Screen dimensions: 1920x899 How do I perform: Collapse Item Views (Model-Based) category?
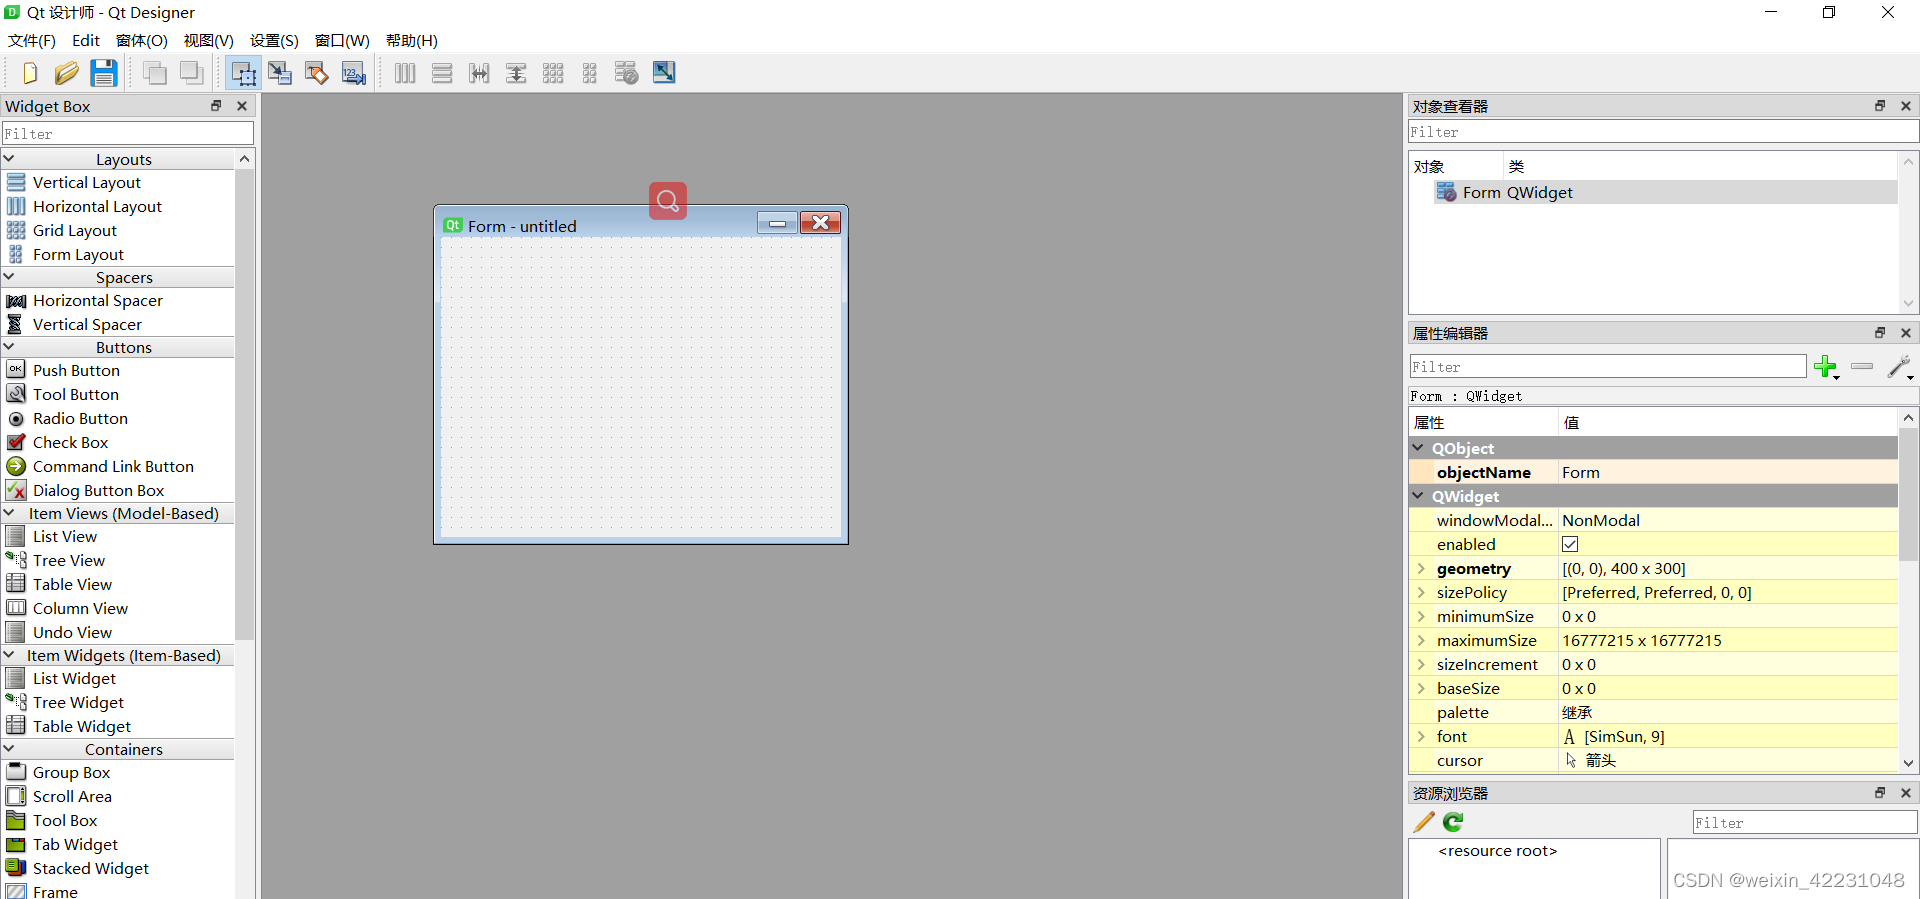click(x=9, y=513)
